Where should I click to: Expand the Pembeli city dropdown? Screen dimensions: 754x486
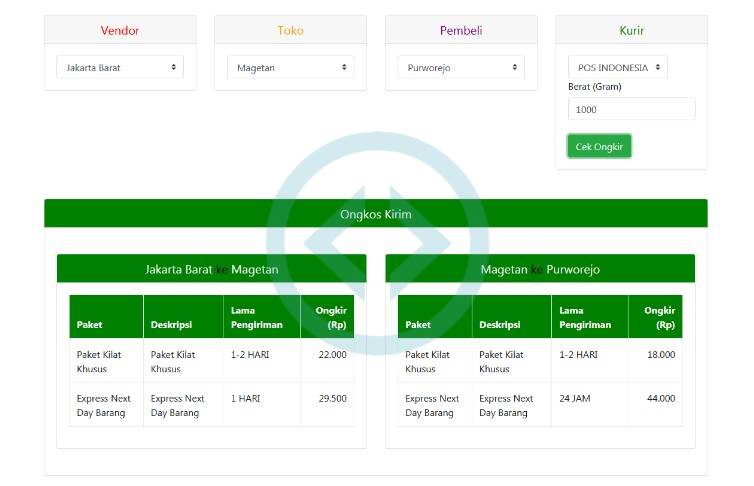coord(460,68)
